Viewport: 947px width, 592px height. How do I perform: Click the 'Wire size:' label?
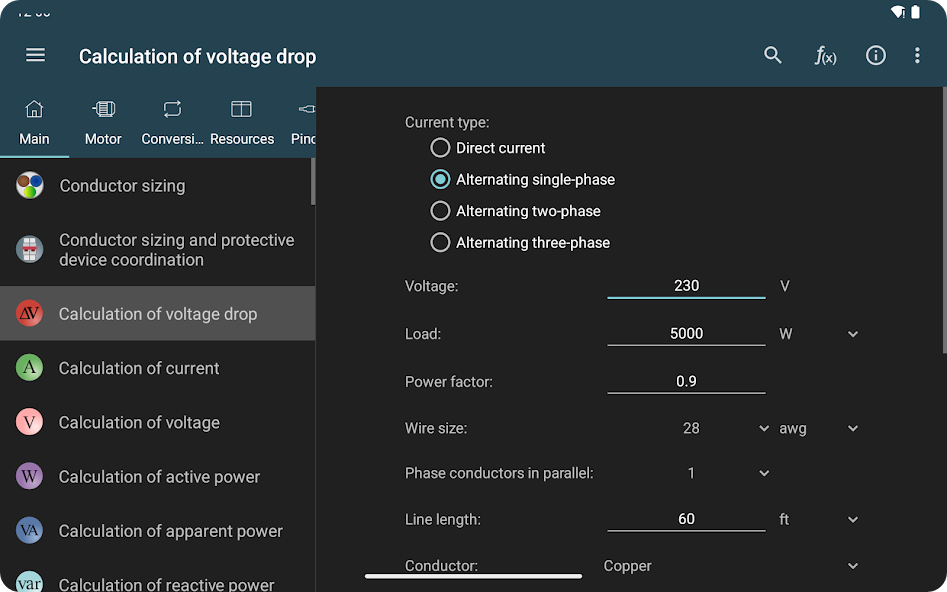pos(436,428)
